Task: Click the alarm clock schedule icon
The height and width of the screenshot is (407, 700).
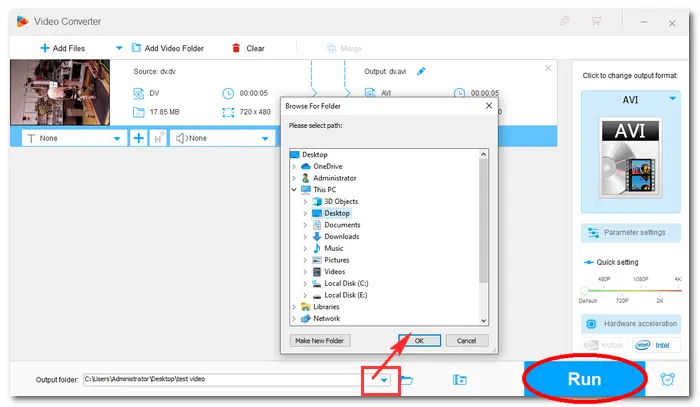Action: click(667, 380)
